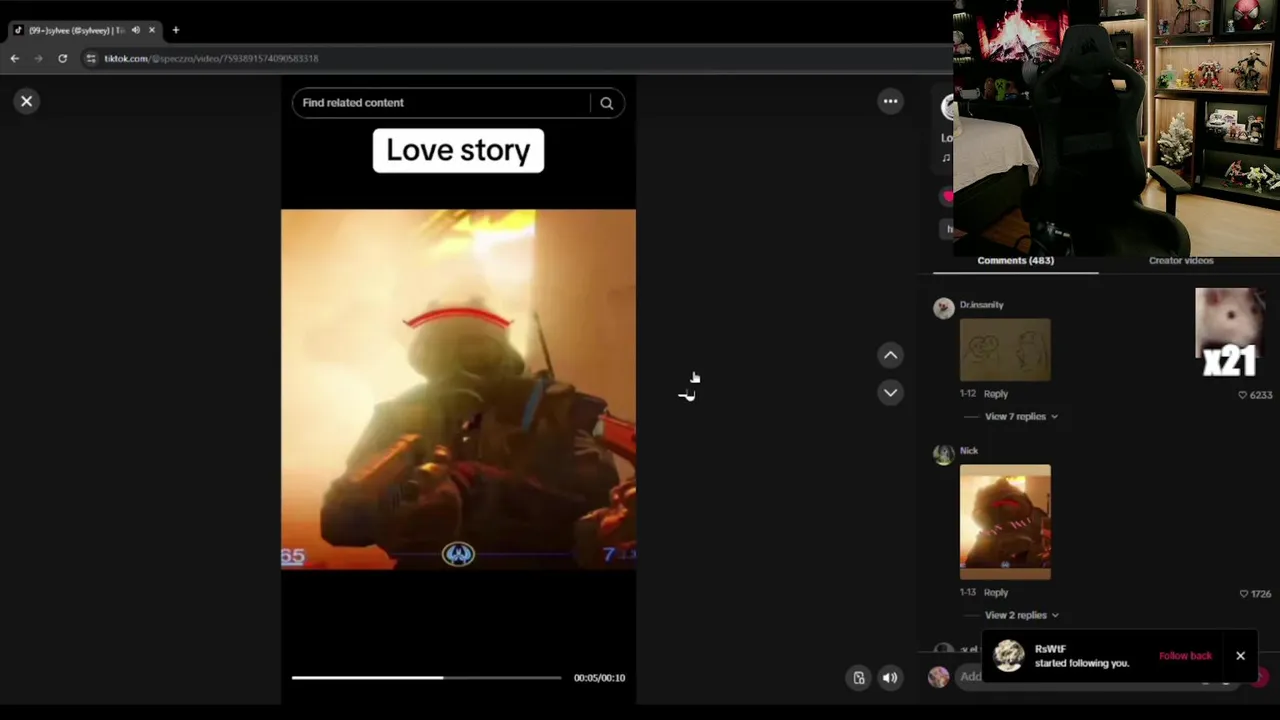This screenshot has width=1280, height=720.
Task: Click the search magnifier icon in Find related content
Action: [606, 103]
